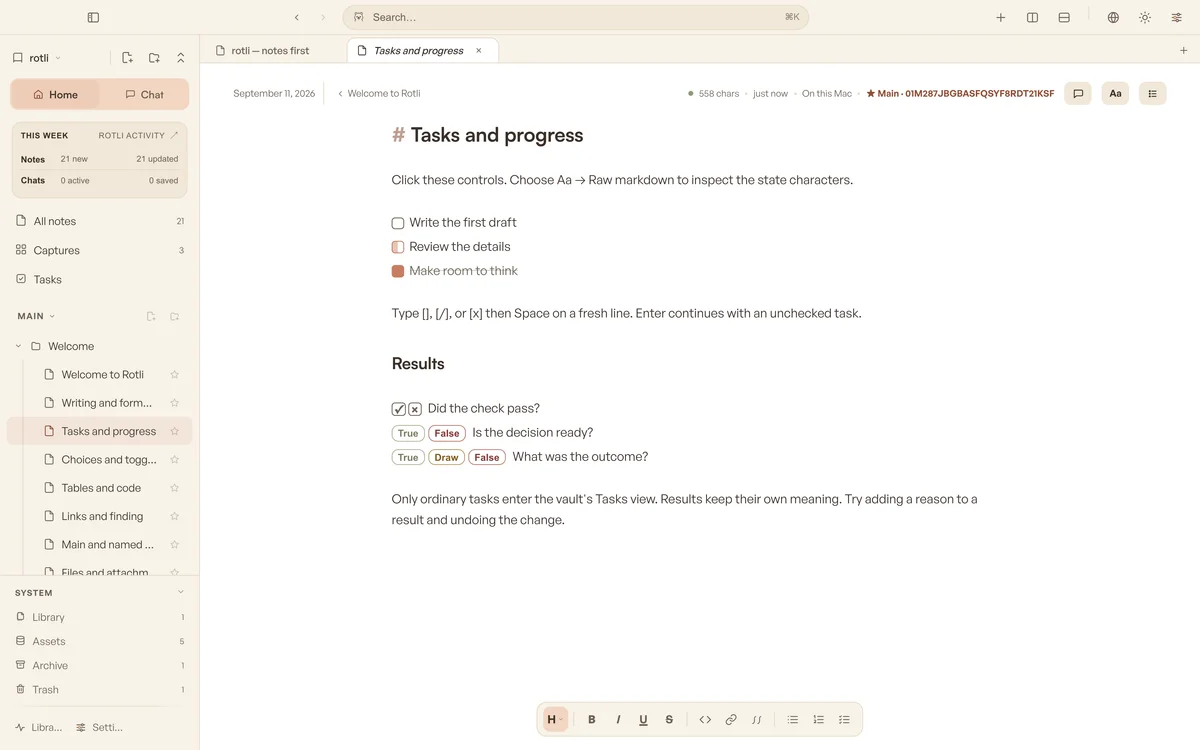The image size is (1200, 750).
Task: Select the X mark for Did the check pass
Action: coord(415,409)
